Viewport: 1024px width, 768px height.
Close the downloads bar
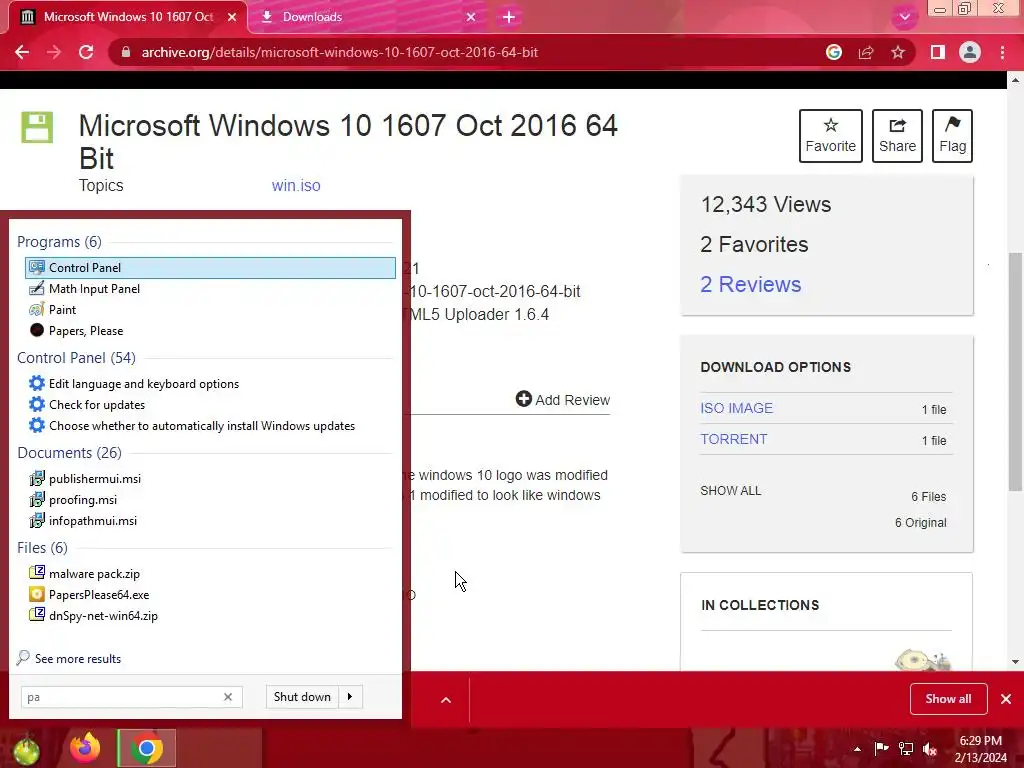[x=1006, y=699]
